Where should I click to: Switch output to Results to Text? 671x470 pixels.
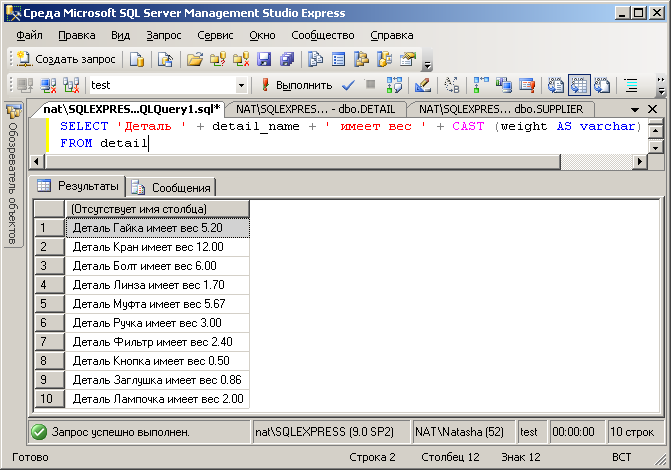click(x=556, y=85)
